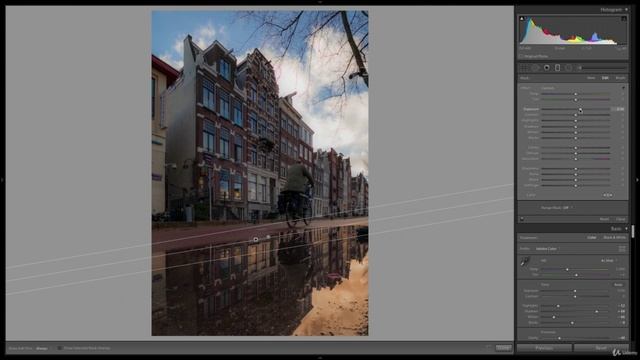Toggle highlight clipping indicator in histogram
The height and width of the screenshot is (360, 640).
[624, 18]
